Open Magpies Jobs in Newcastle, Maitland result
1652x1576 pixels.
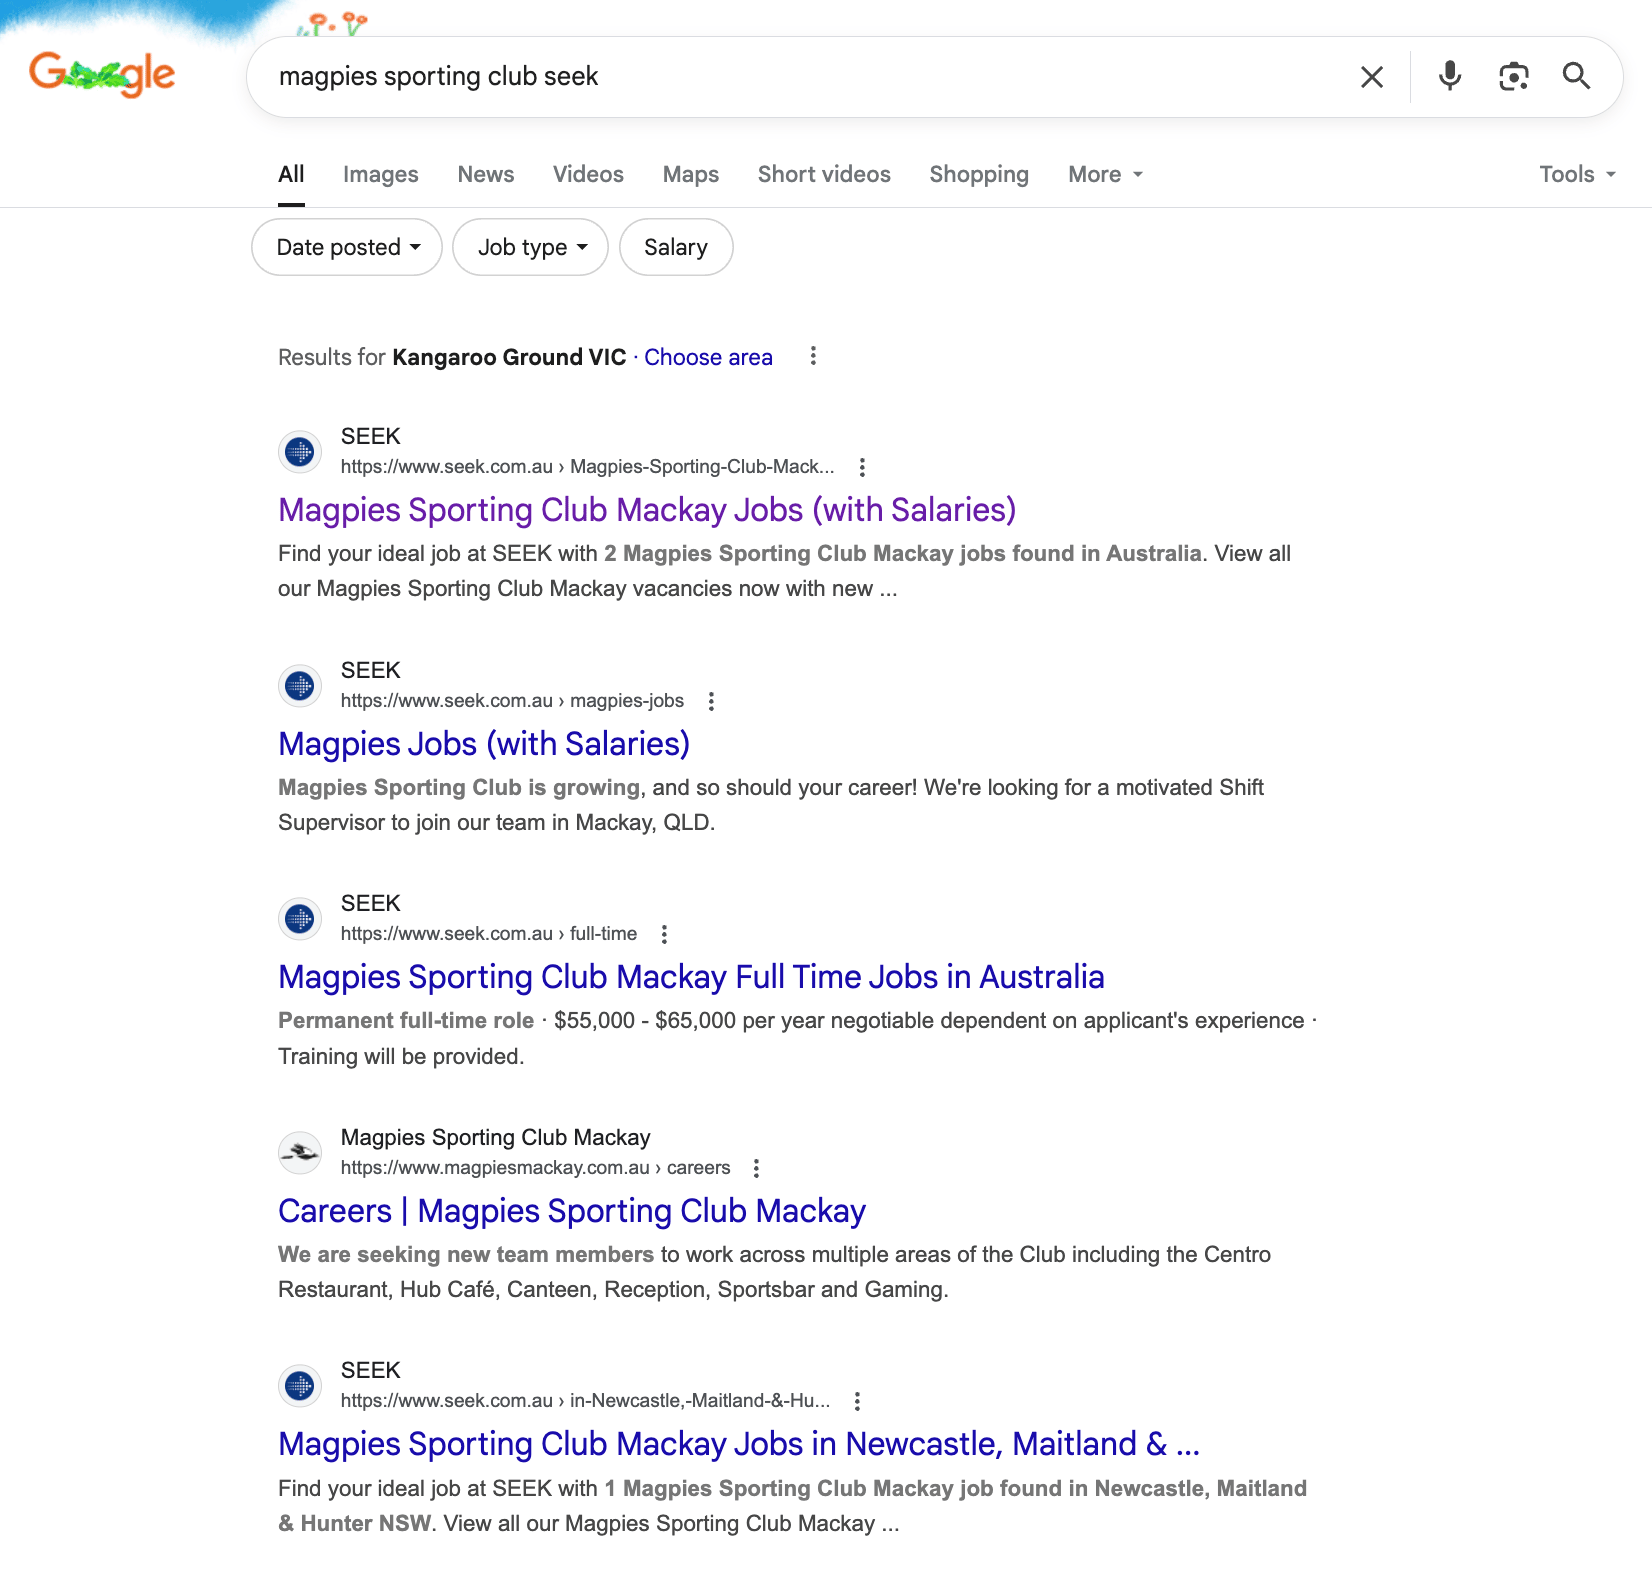(739, 1444)
